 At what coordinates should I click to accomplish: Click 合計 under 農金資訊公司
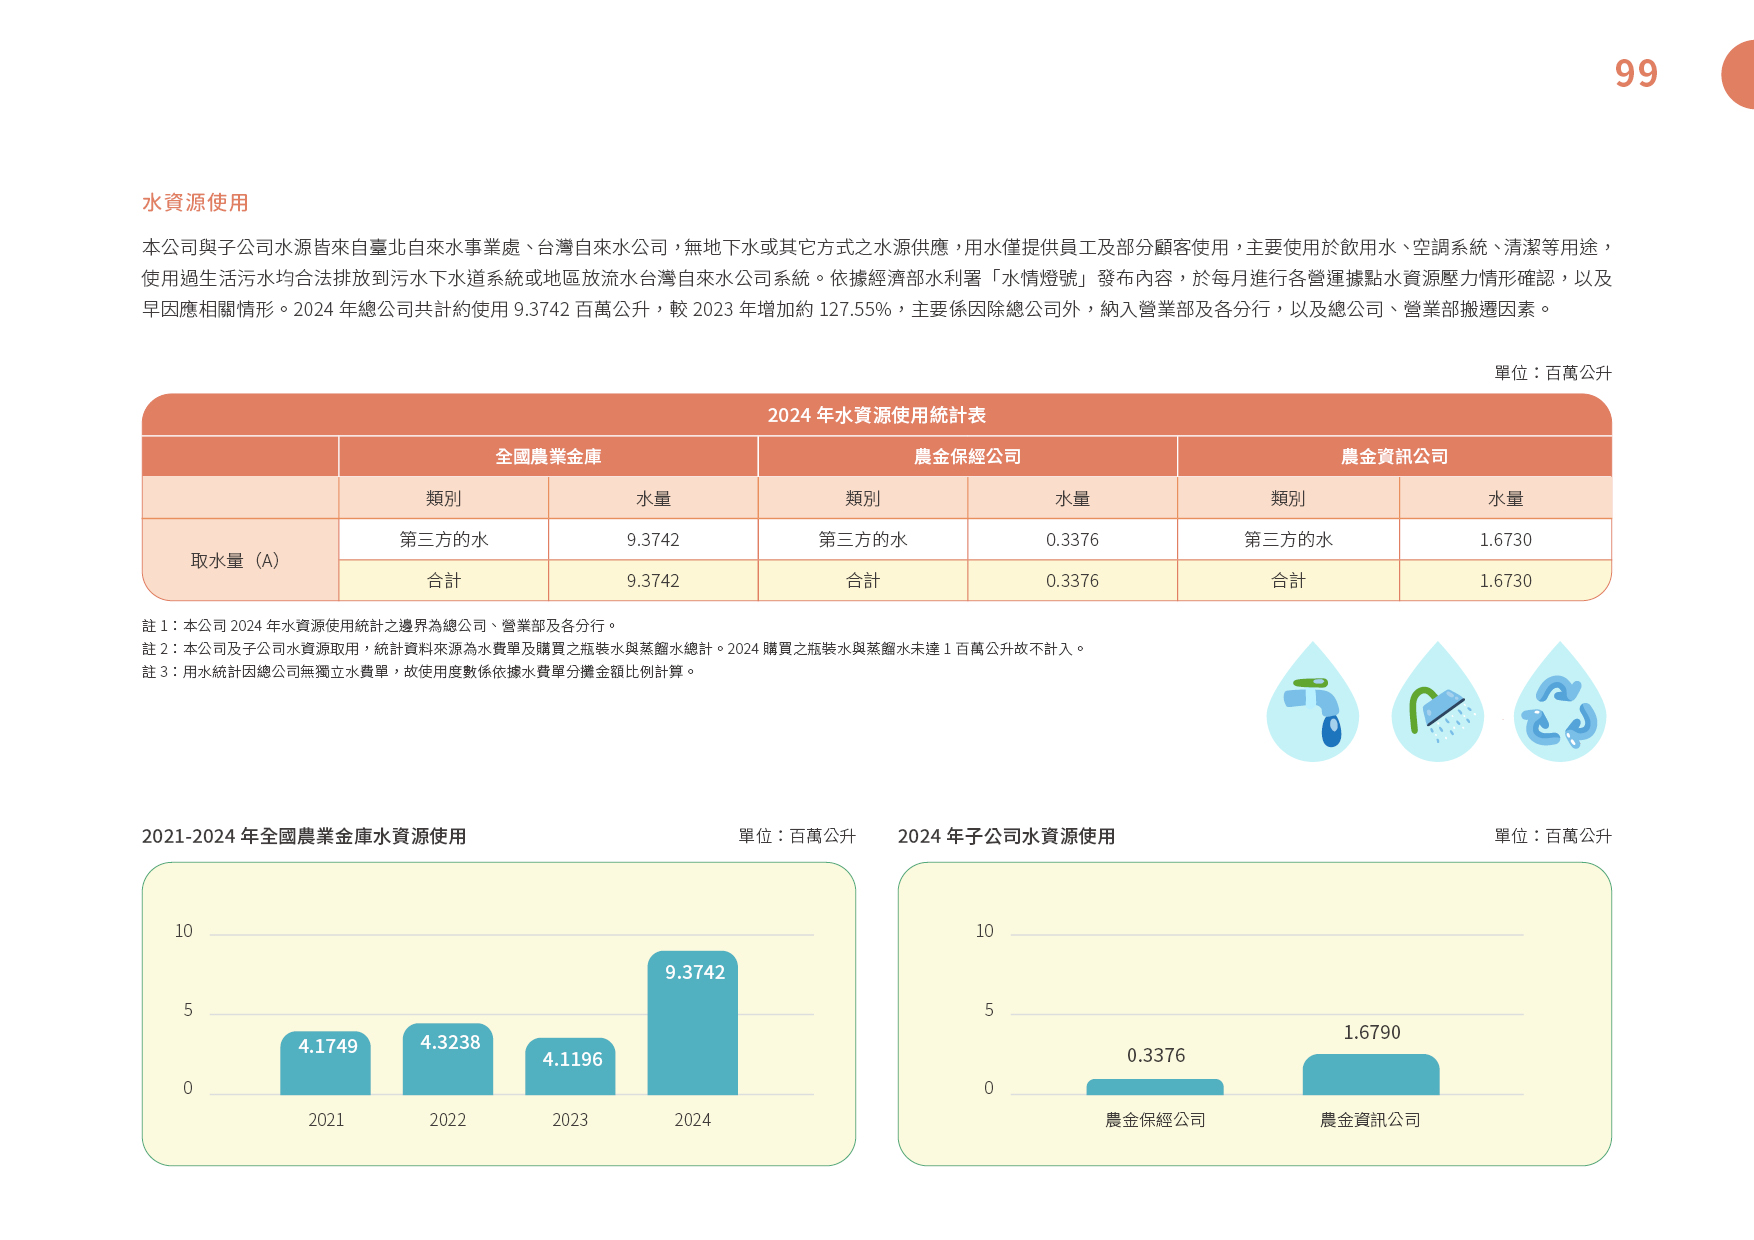click(x=1288, y=581)
